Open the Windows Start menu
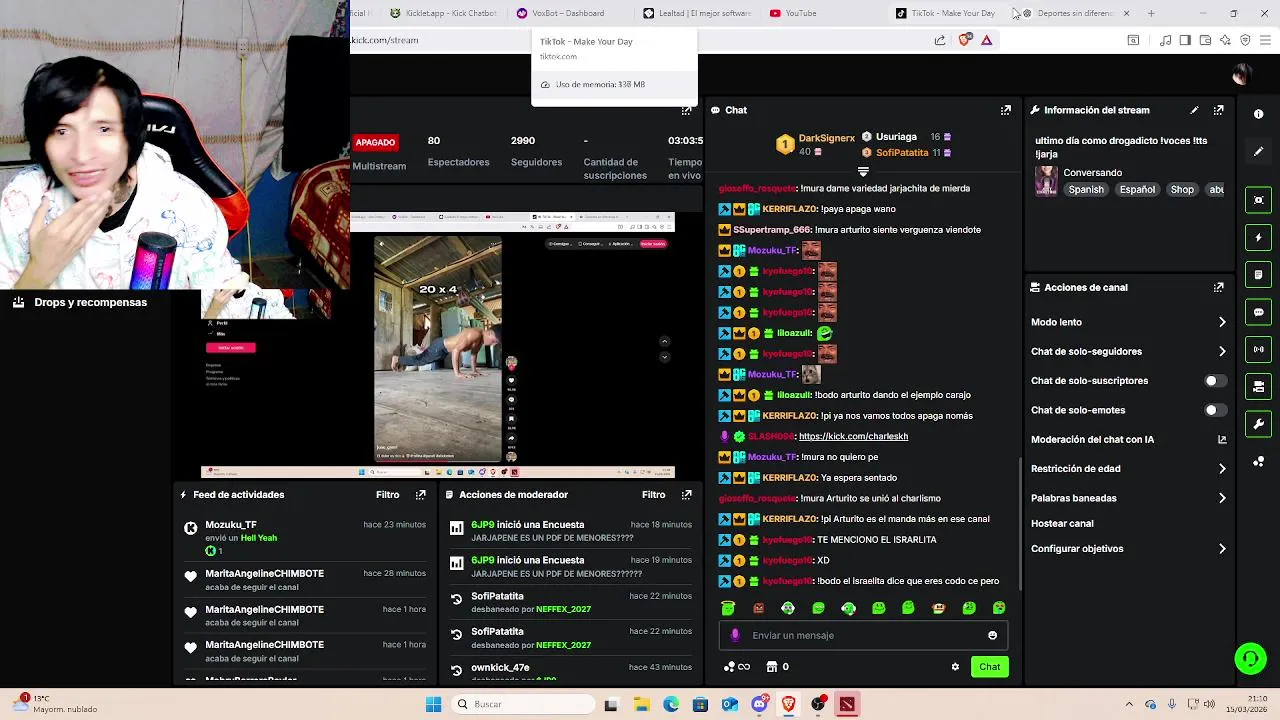The height and width of the screenshot is (720, 1280). tap(433, 704)
